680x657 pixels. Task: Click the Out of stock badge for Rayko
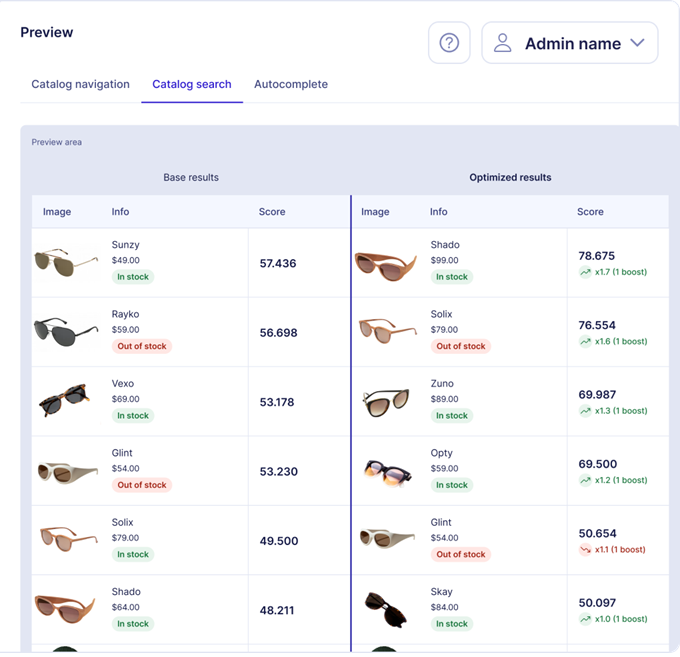click(142, 346)
